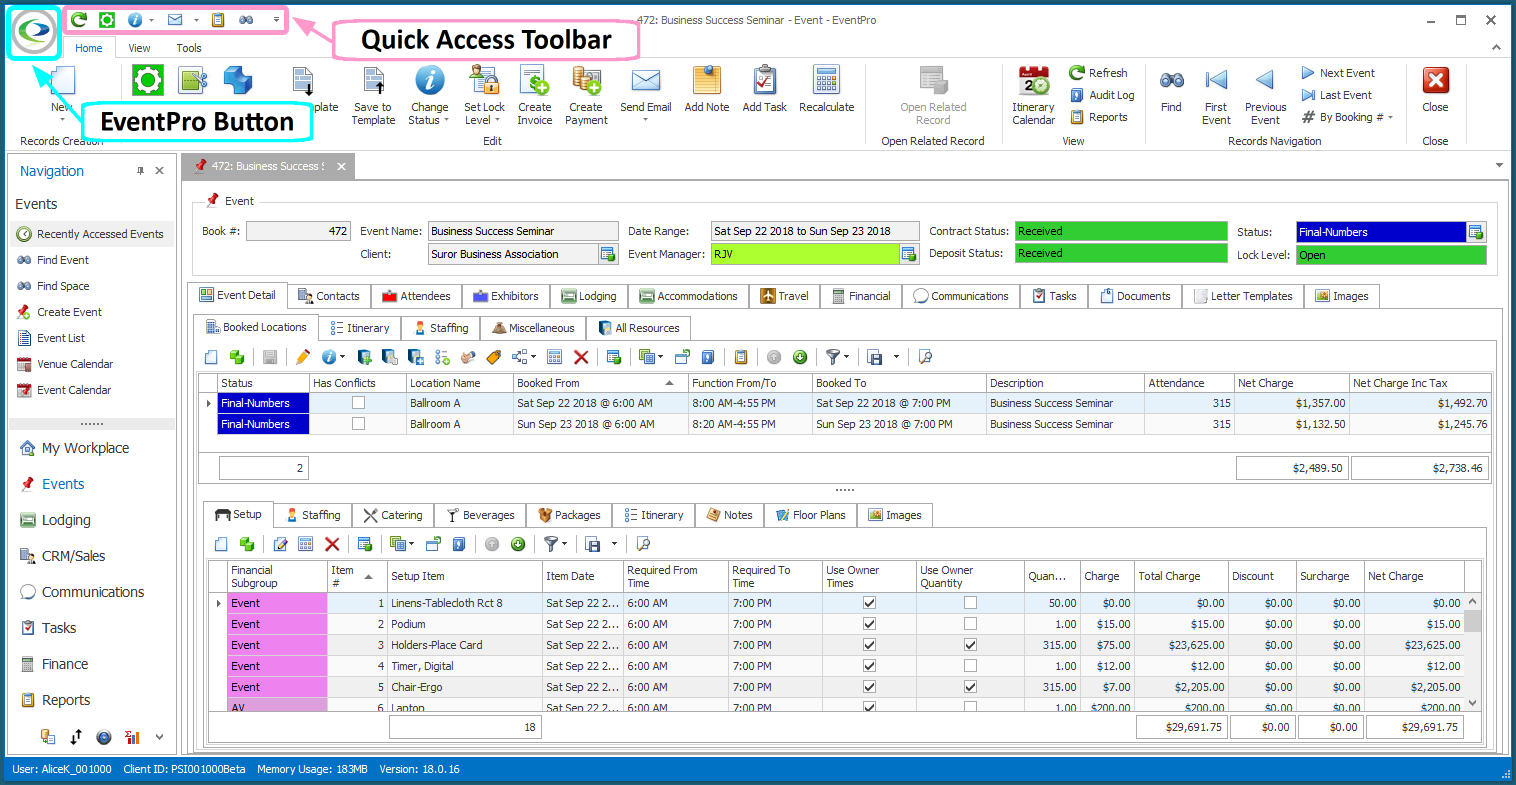
Task: Open the Financial tab
Action: [861, 296]
